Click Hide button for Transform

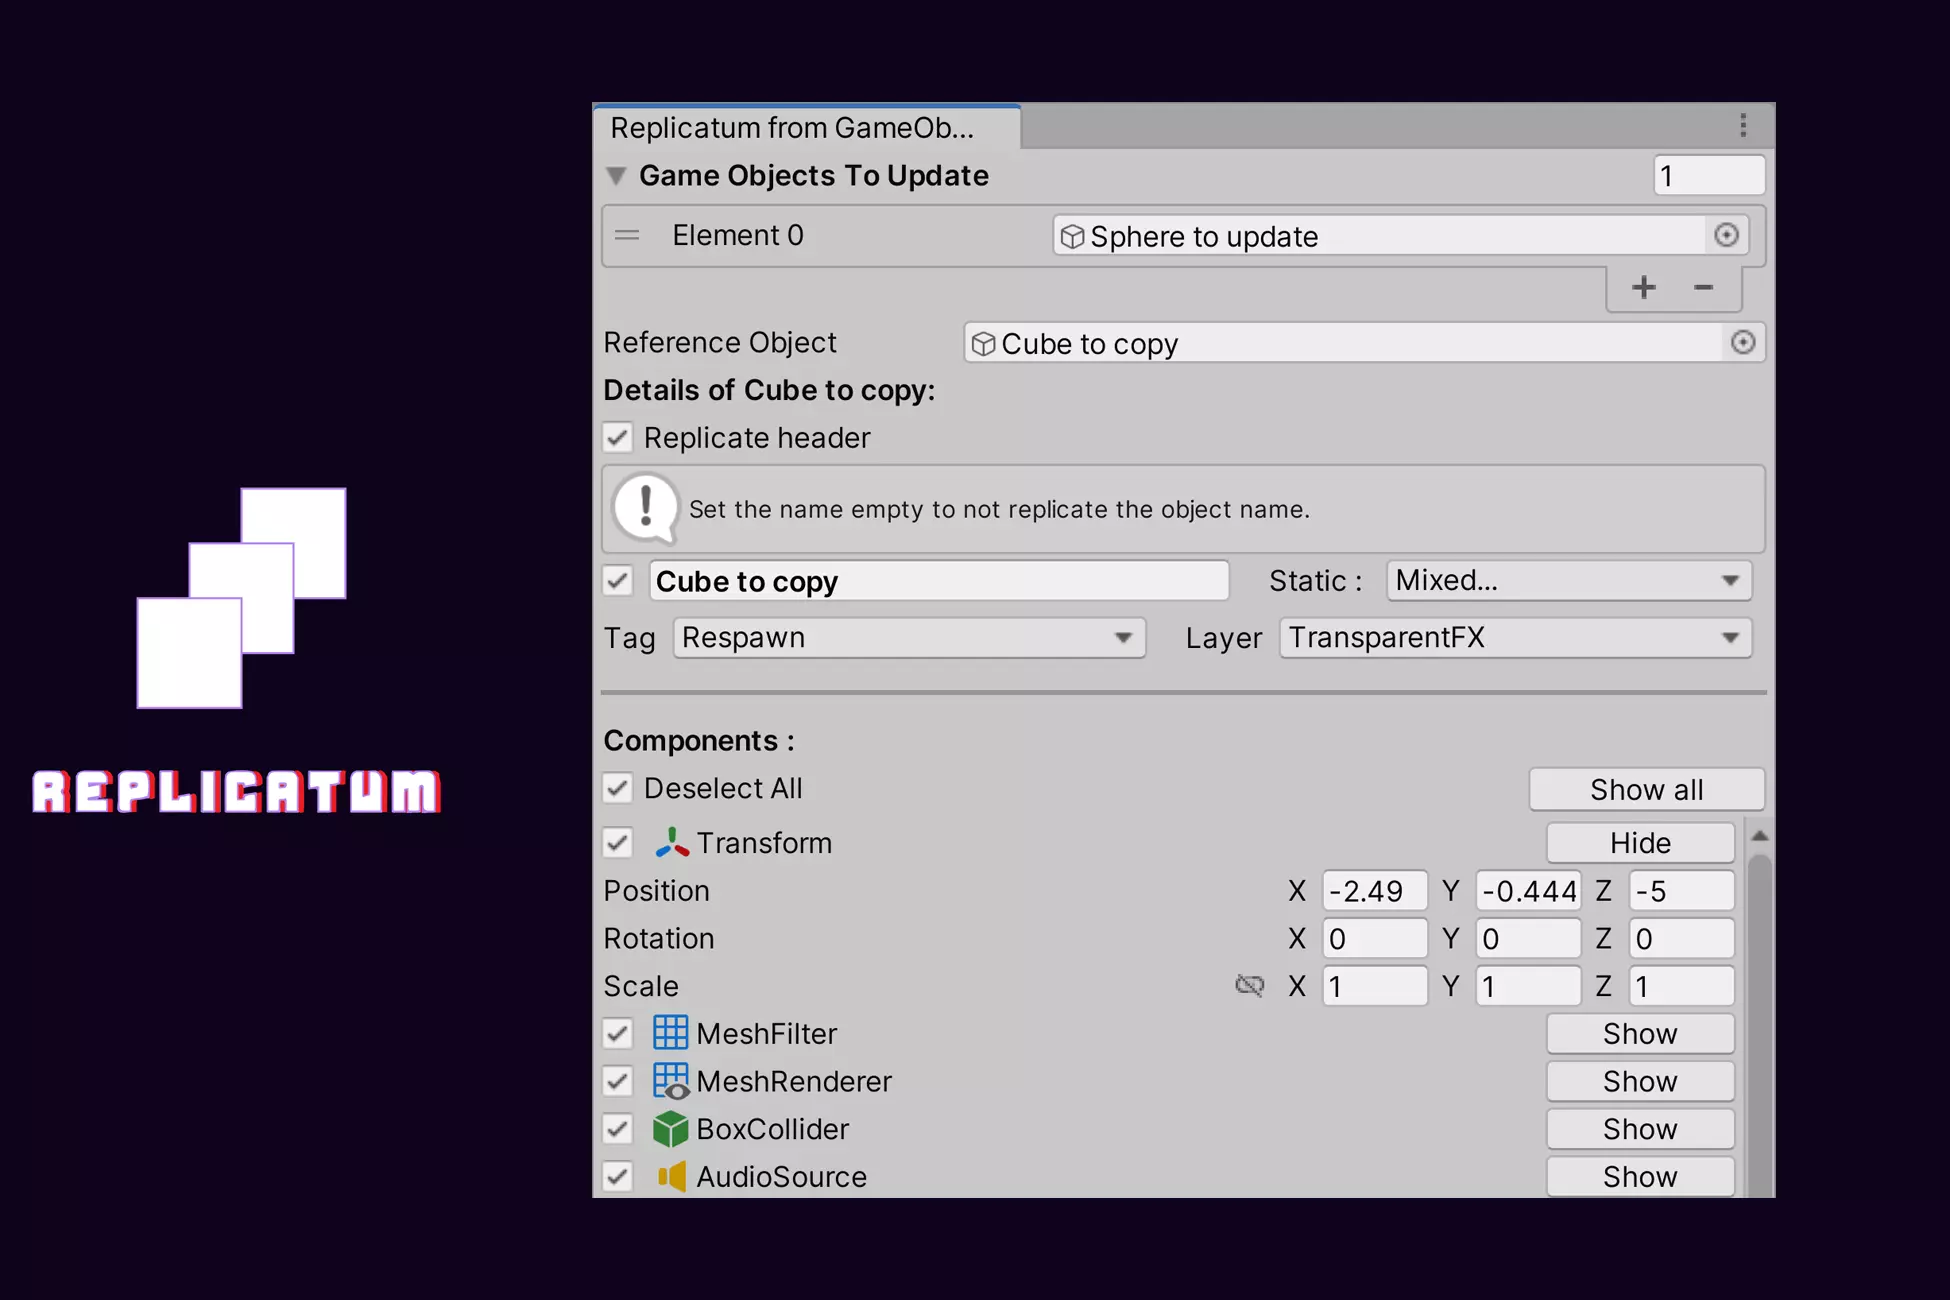tap(1639, 843)
